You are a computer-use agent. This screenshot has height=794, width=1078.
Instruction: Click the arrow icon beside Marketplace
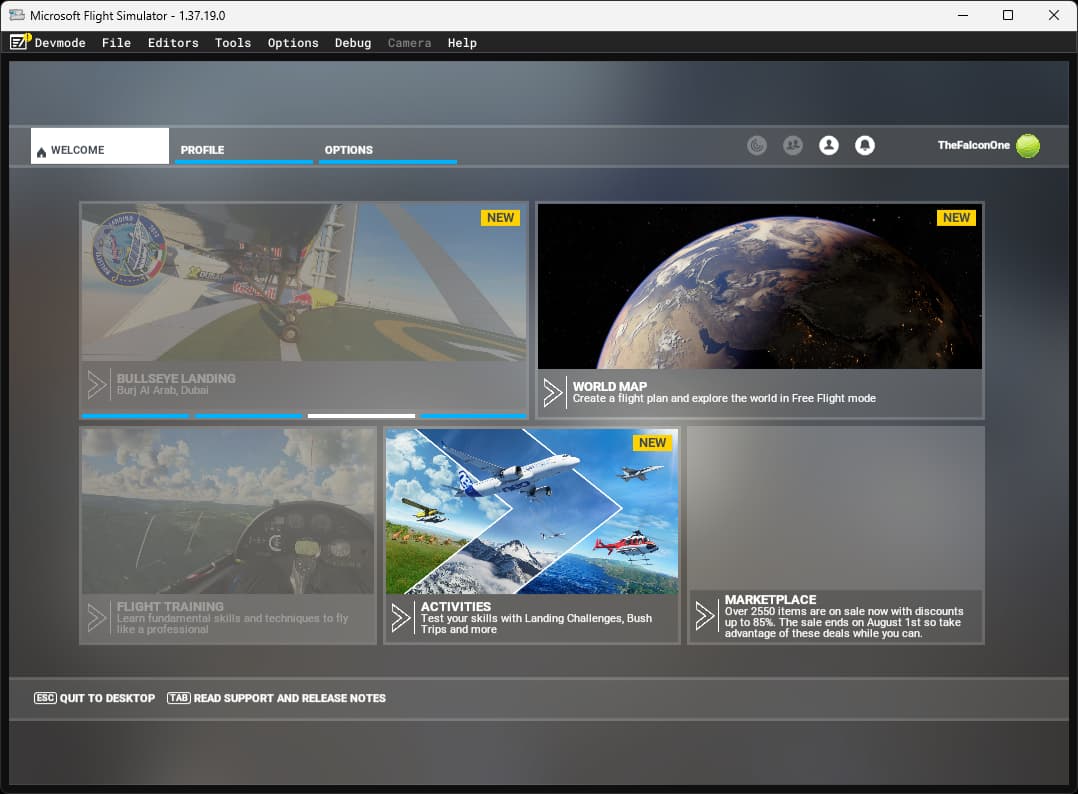705,616
